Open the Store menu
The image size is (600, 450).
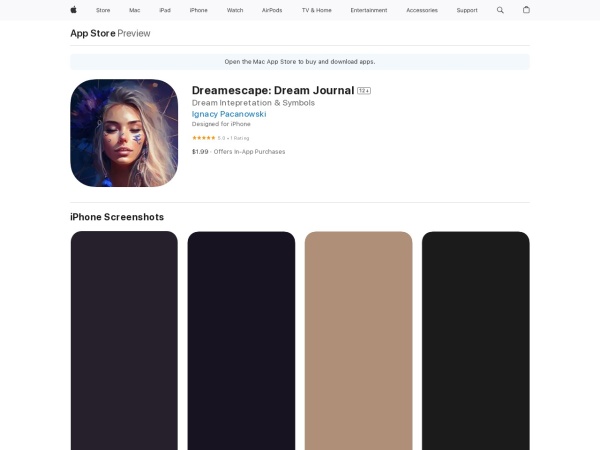(x=103, y=10)
